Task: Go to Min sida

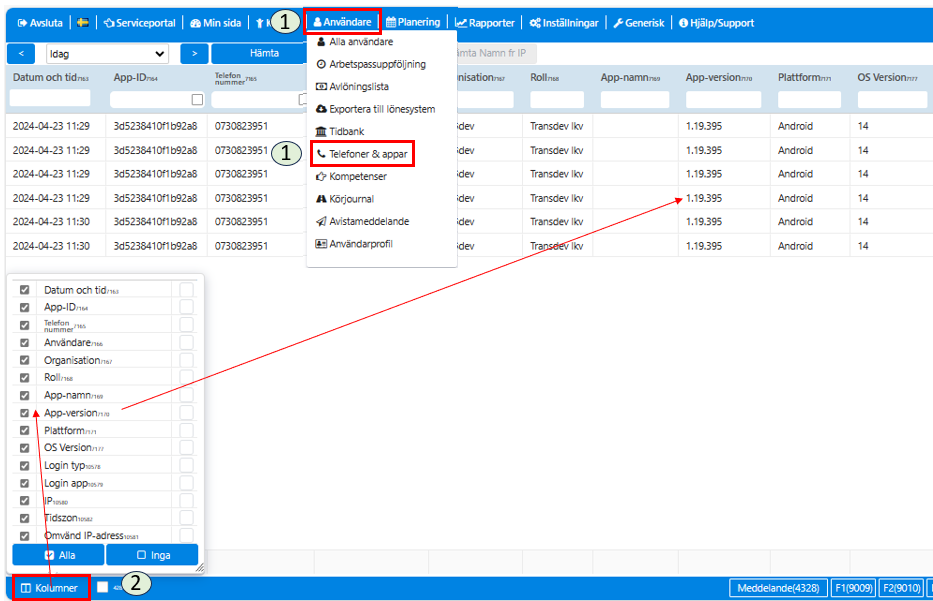Action: click(215, 23)
